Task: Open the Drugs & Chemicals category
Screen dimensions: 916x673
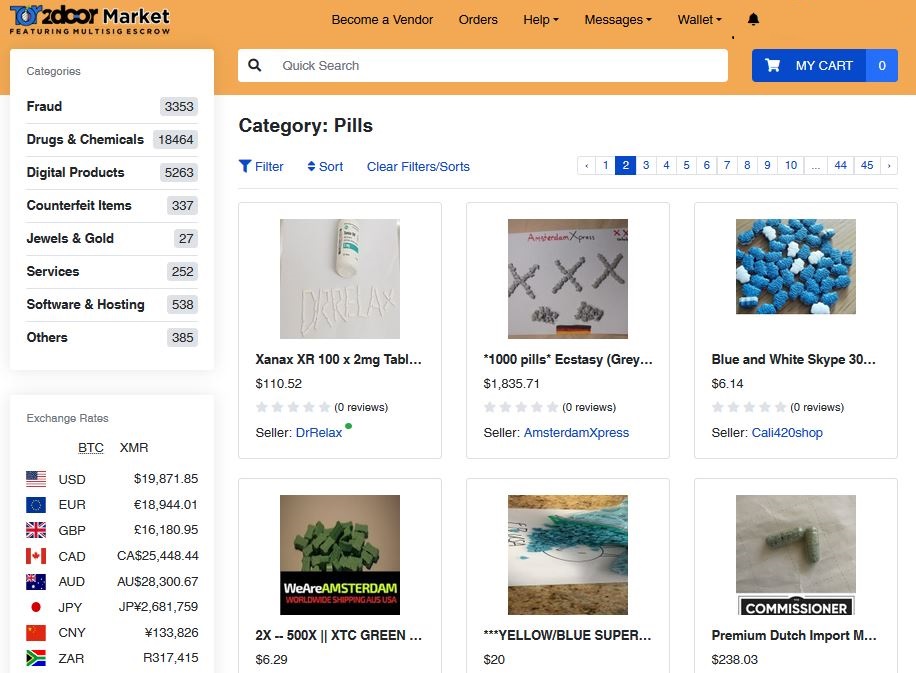Action: pos(85,139)
